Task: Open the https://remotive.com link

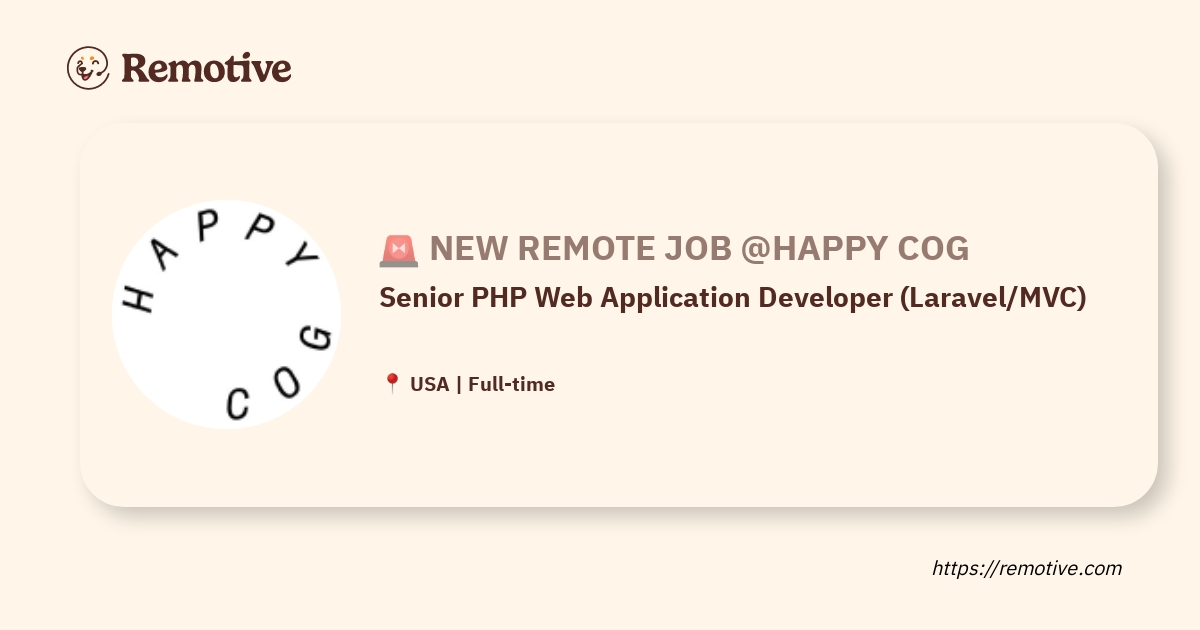Action: pyautogui.click(x=1027, y=568)
